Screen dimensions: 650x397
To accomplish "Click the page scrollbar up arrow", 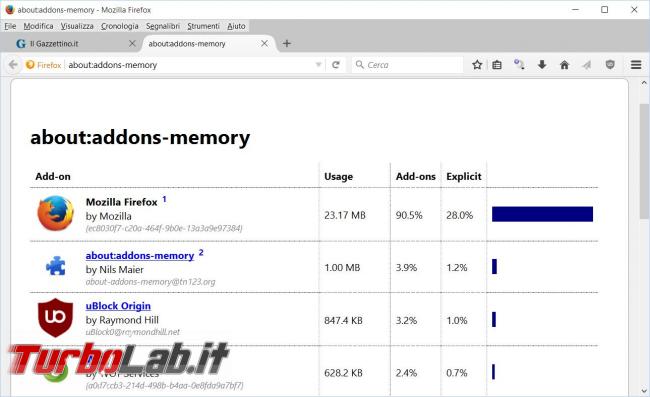I will [x=644, y=83].
